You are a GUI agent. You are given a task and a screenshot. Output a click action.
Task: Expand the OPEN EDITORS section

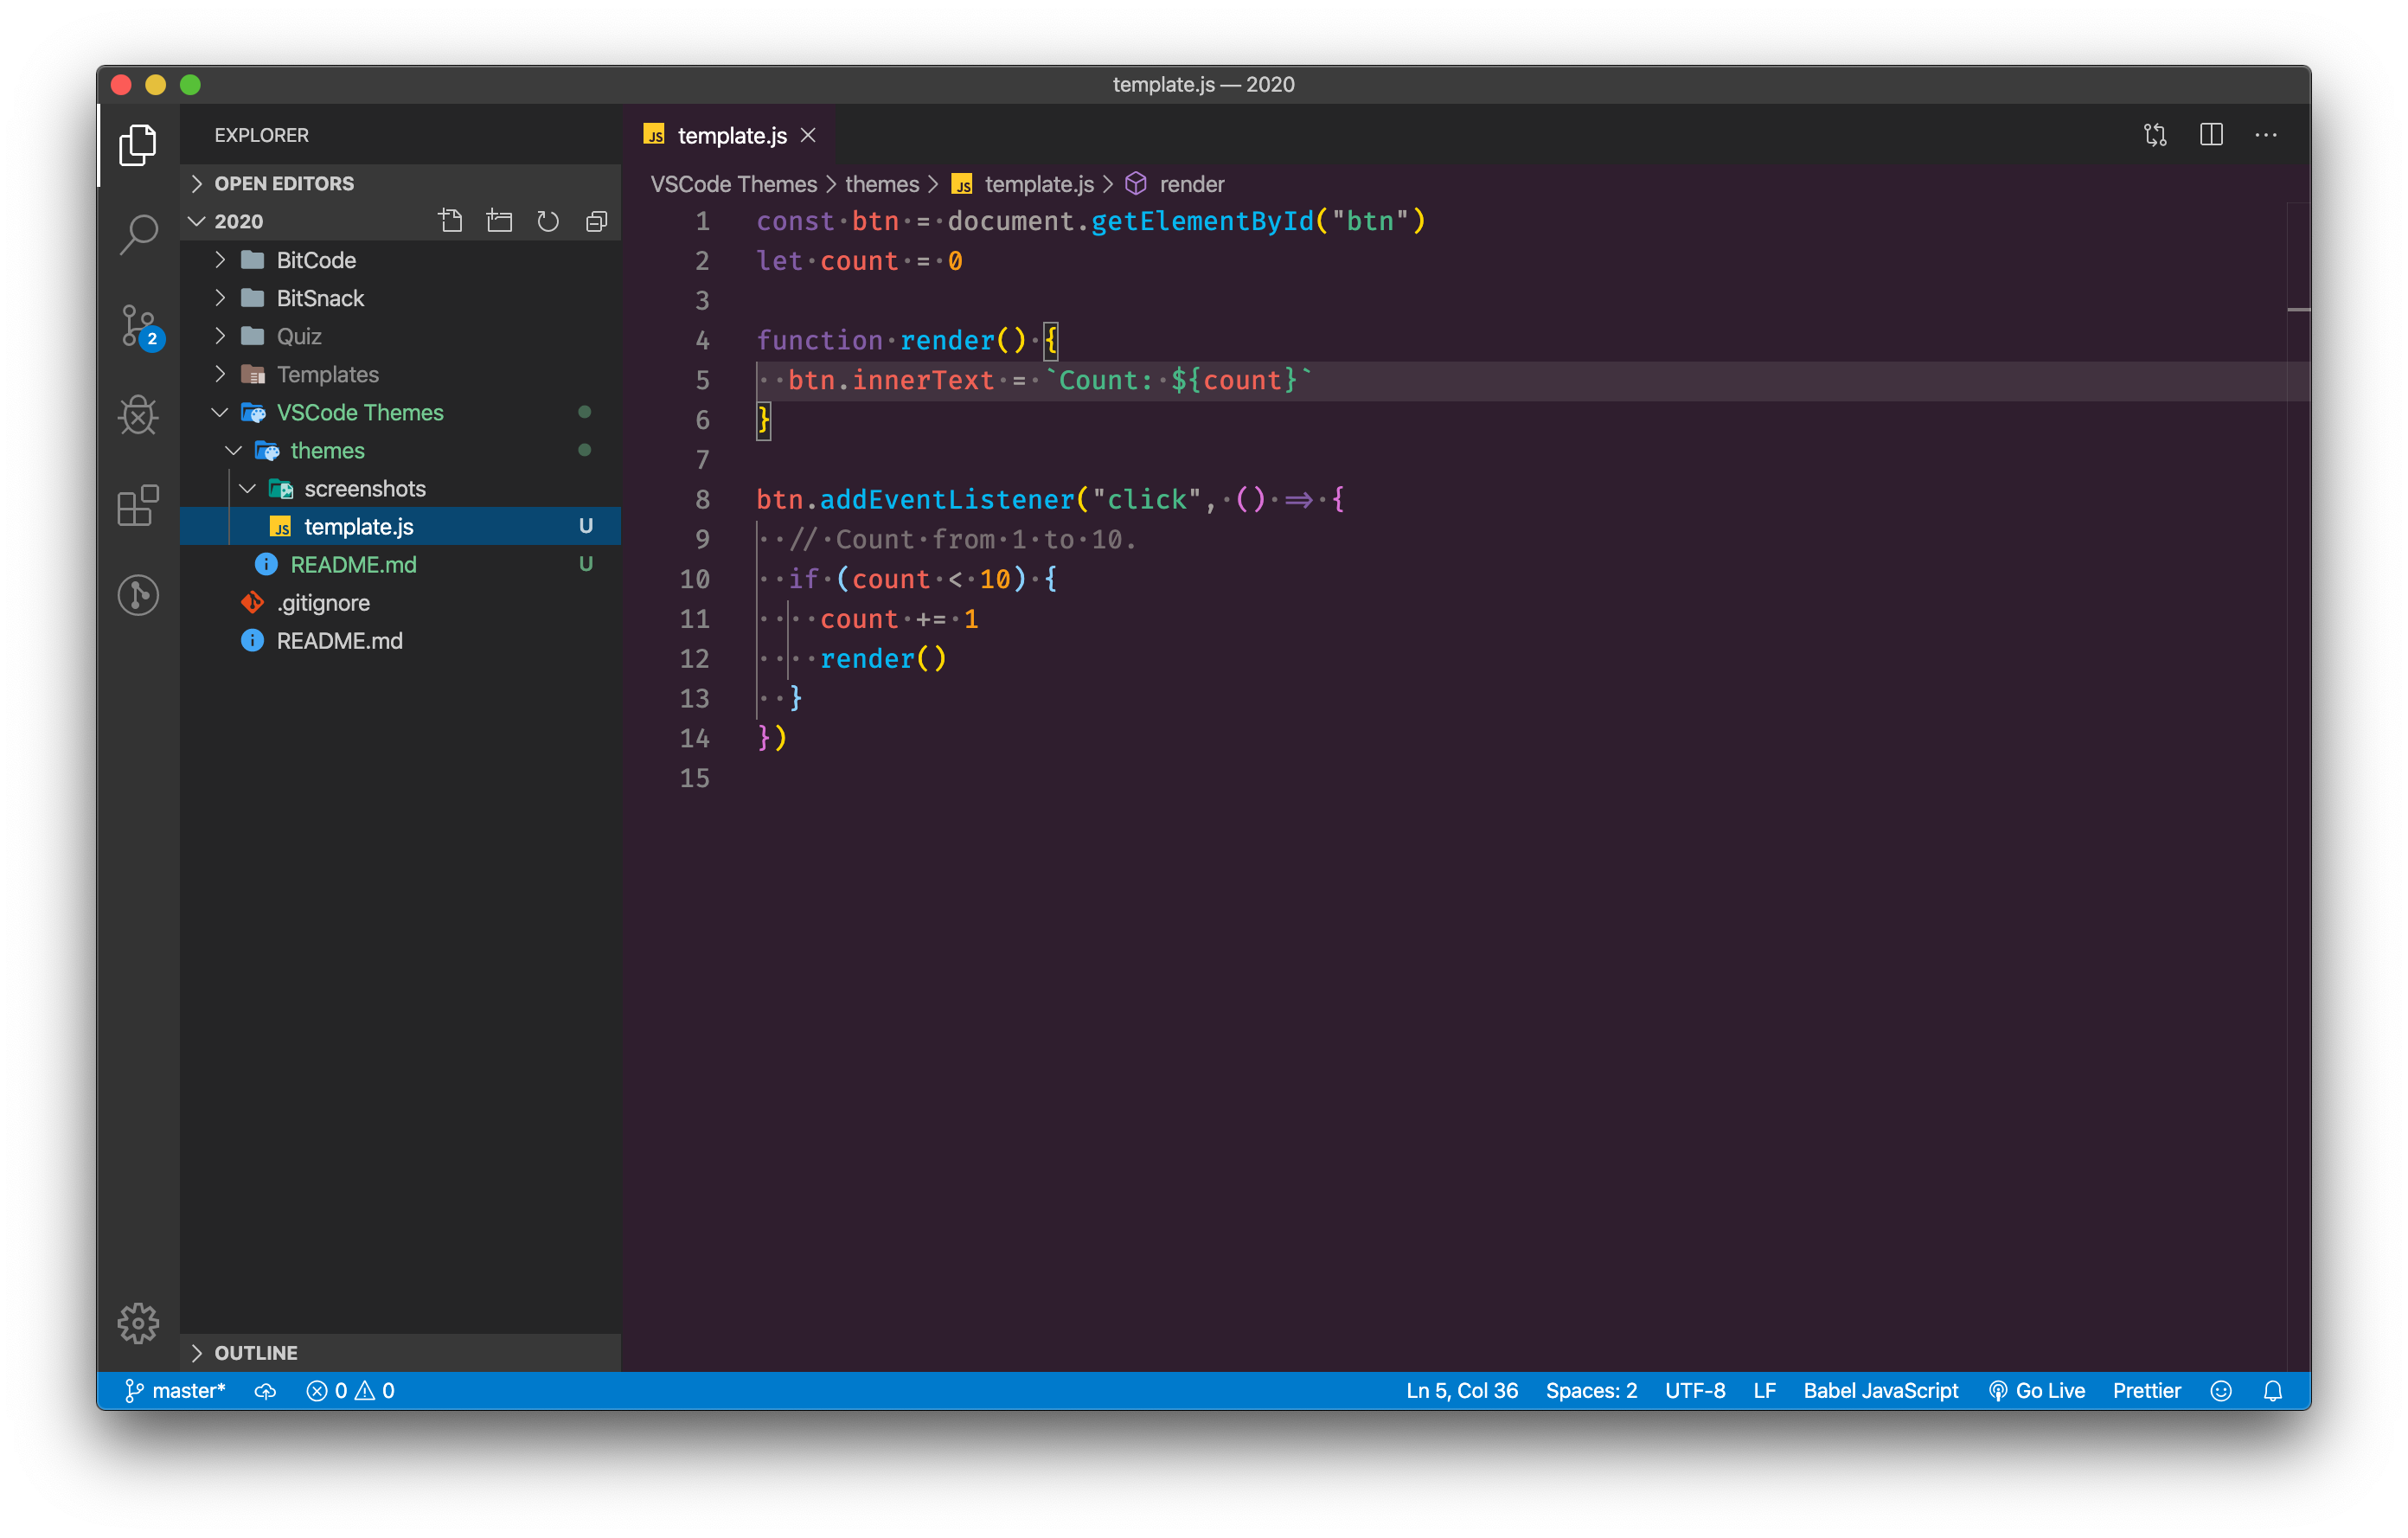pos(283,183)
